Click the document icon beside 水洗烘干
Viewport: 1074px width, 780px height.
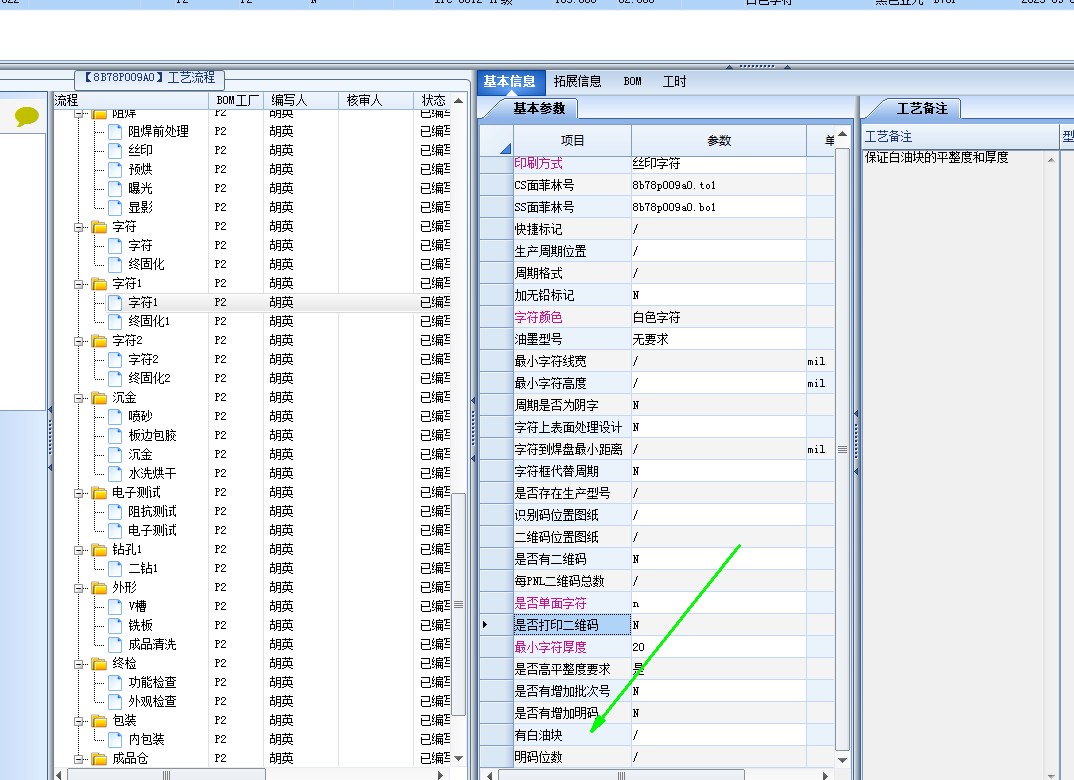pos(115,473)
